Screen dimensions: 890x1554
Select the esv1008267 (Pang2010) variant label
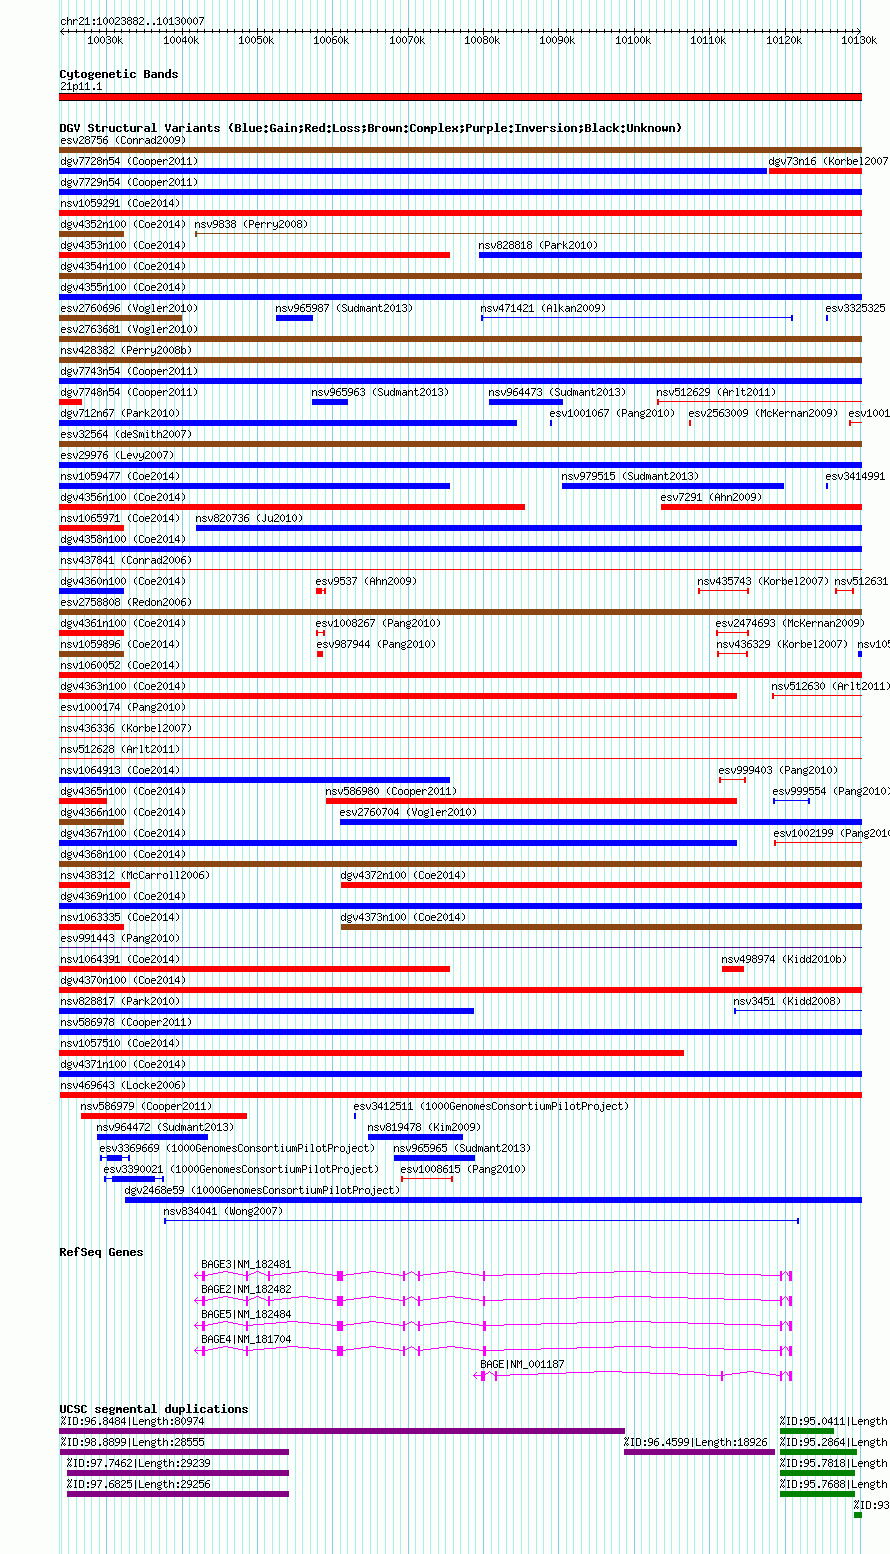pos(378,624)
